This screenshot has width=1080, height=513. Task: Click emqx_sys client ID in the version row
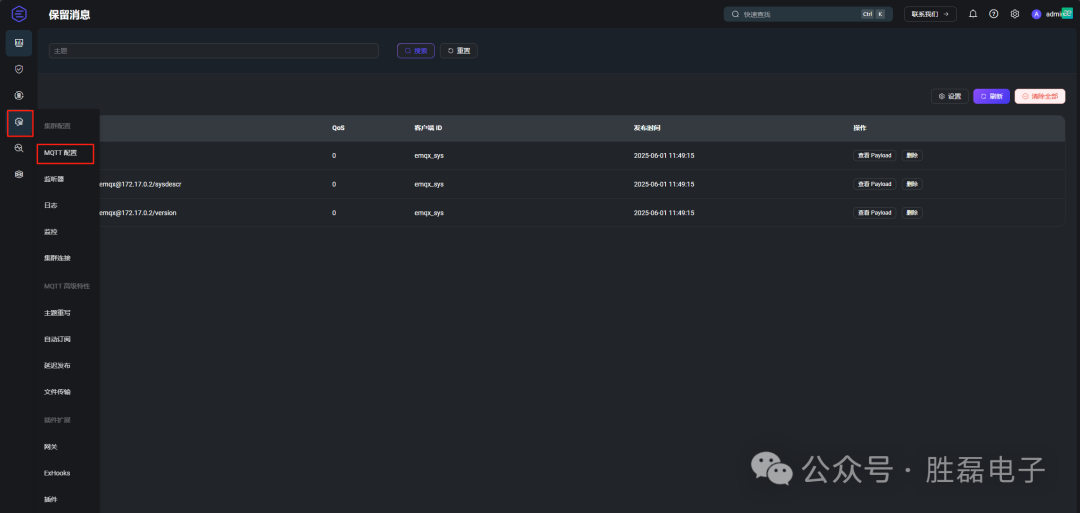pyautogui.click(x=429, y=213)
